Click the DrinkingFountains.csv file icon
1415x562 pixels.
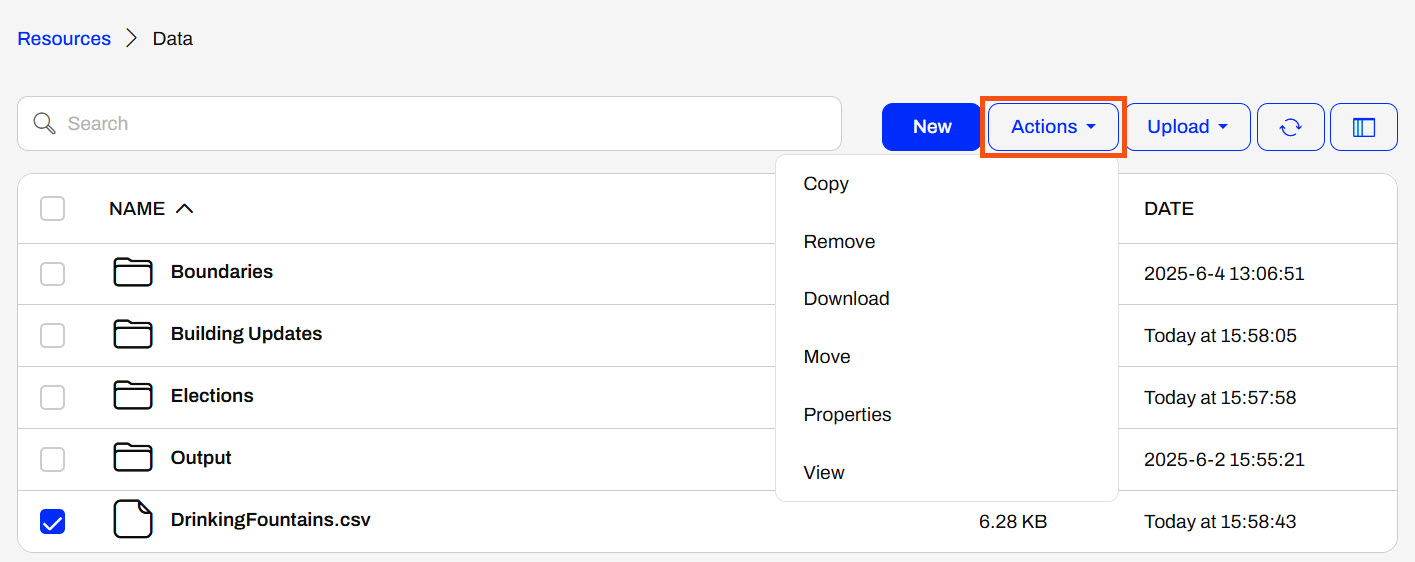(x=132, y=520)
